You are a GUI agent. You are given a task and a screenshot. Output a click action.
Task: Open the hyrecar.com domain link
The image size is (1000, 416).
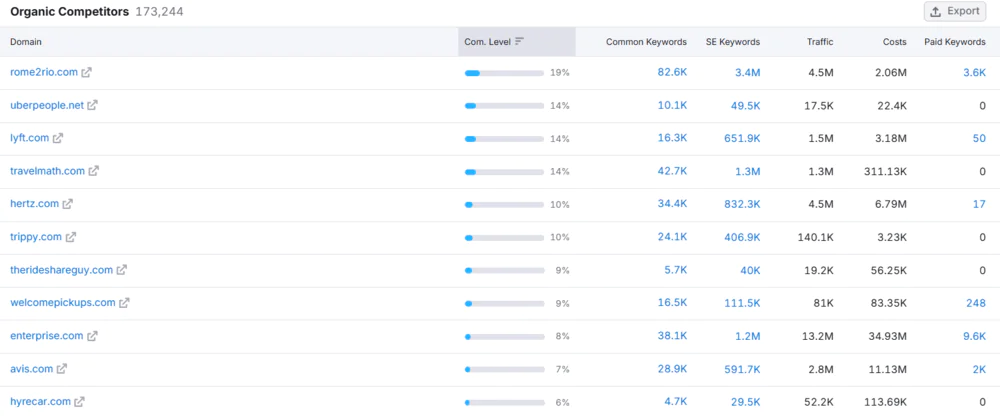(x=41, y=402)
